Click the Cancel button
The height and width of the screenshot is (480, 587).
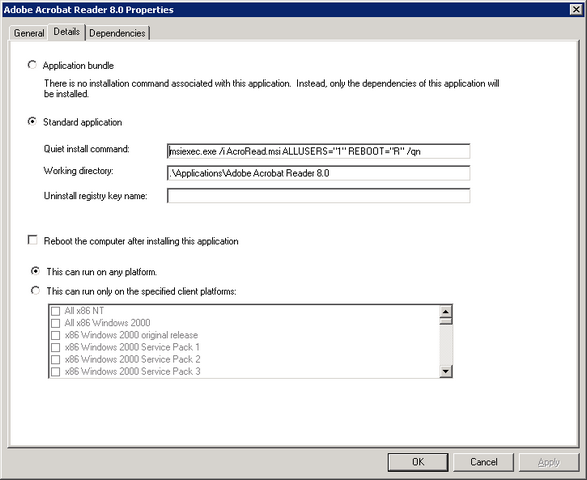483,462
